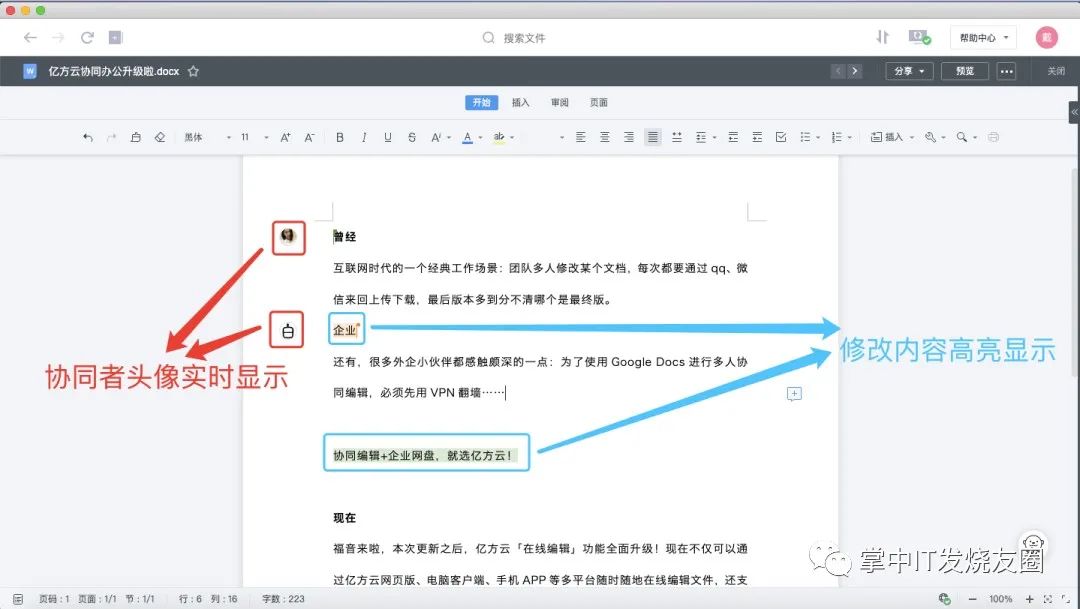Click the document outline icon in status bar

coord(18,599)
